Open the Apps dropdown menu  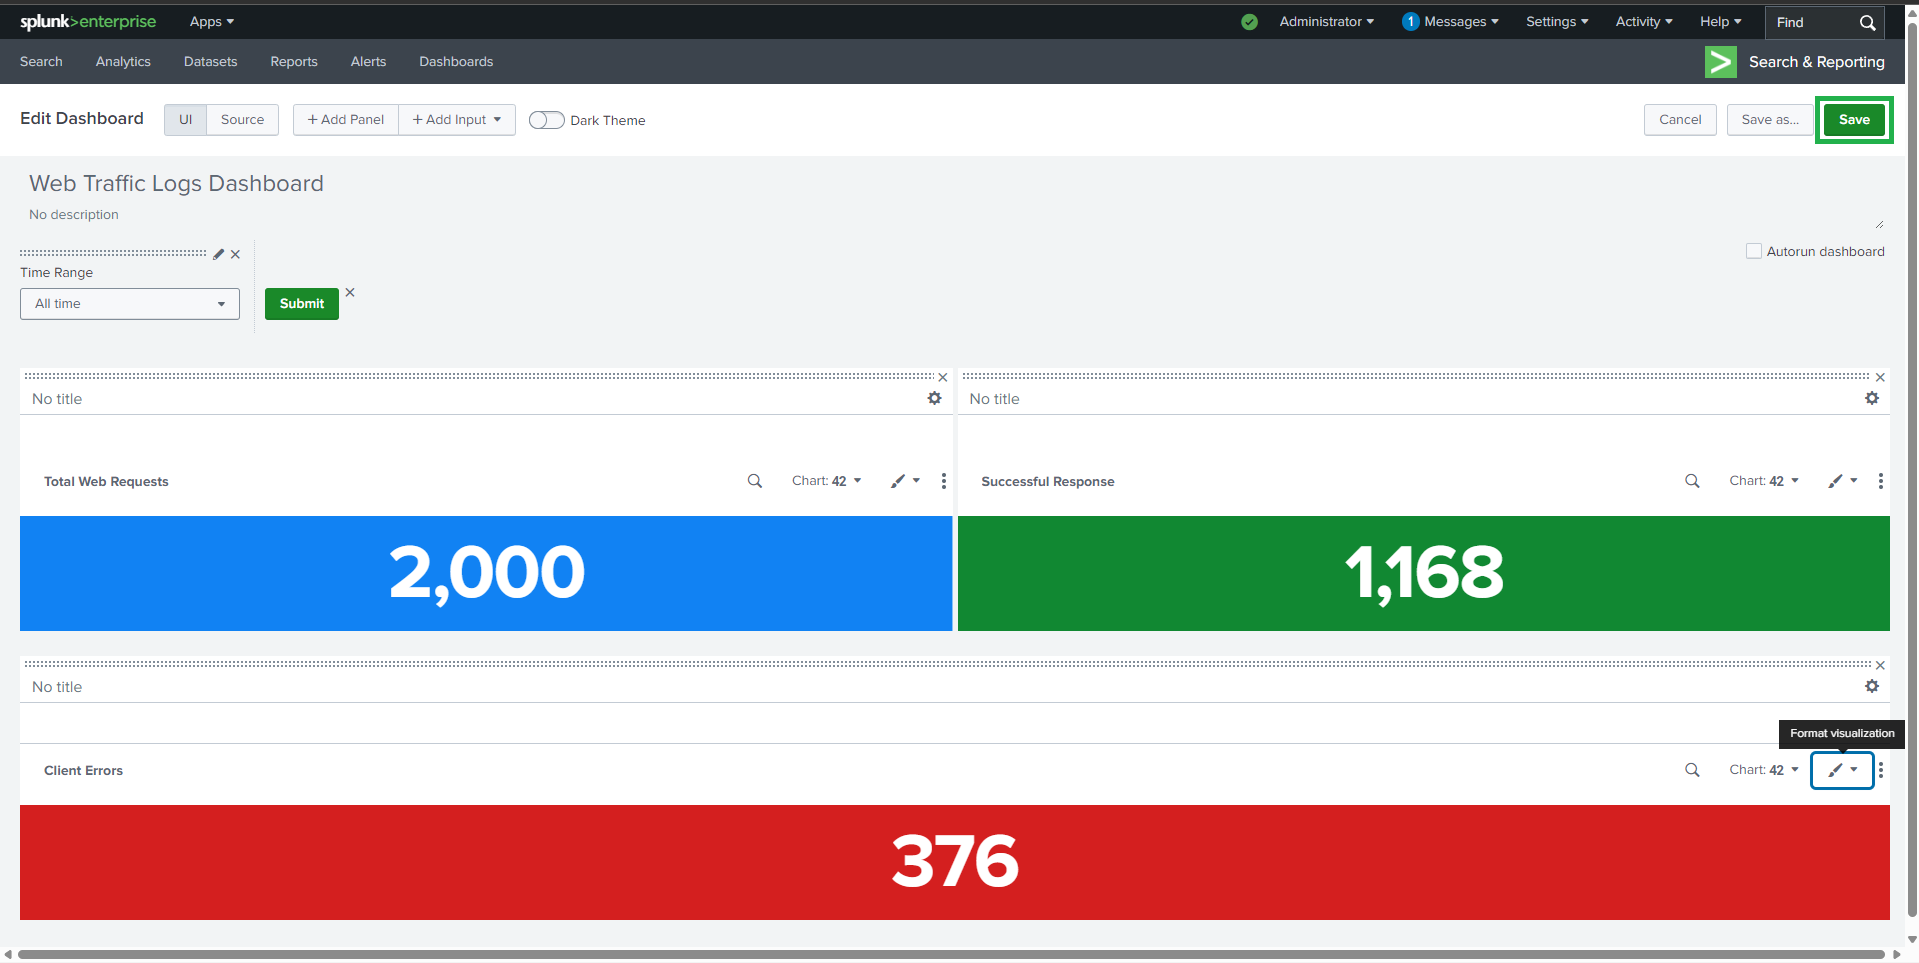(x=212, y=22)
